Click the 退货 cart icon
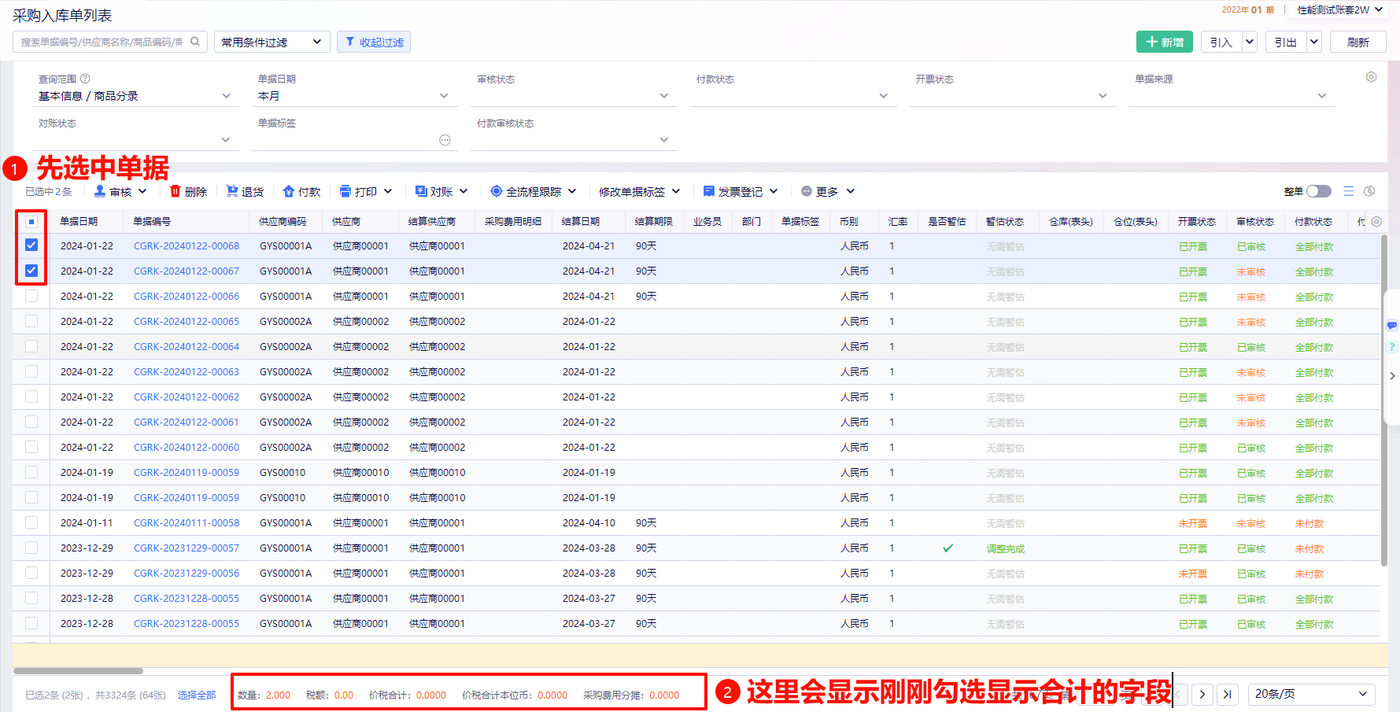Screen dimensions: 1400x712 point(232,191)
